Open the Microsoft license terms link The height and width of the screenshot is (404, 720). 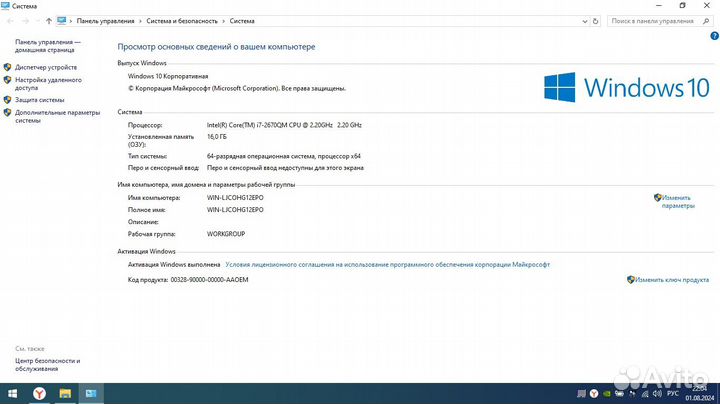coord(388,265)
